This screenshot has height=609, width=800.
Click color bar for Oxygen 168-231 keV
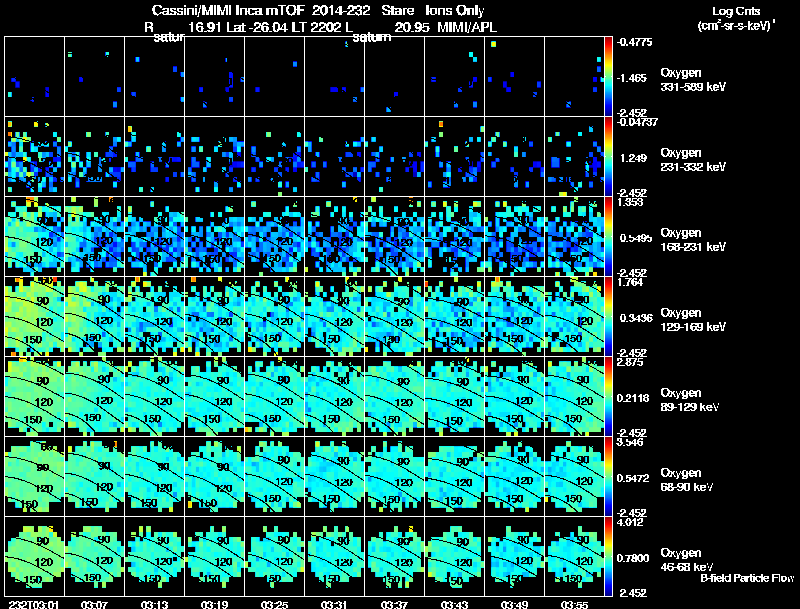click(x=609, y=236)
